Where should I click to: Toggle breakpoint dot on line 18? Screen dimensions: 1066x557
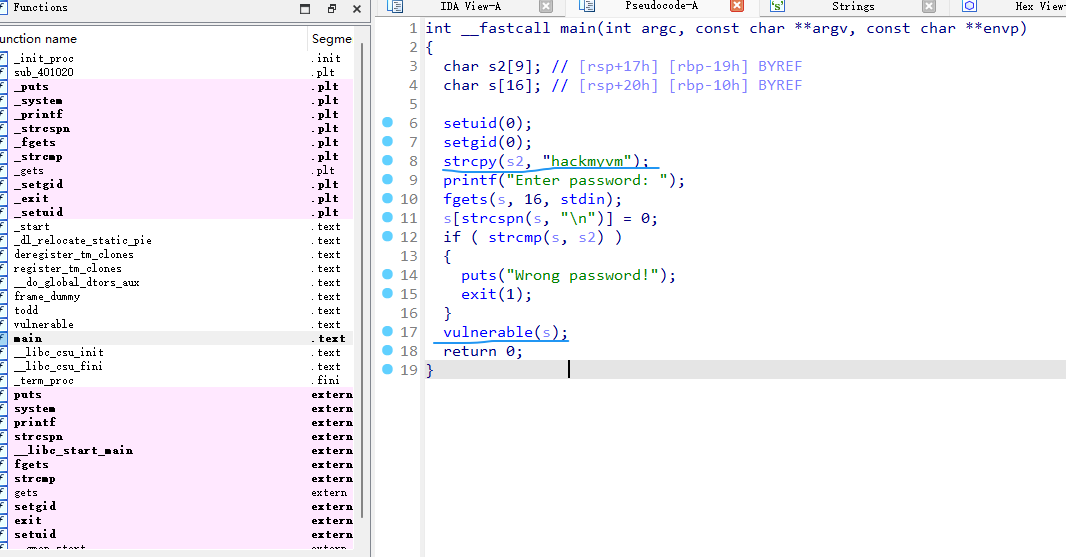[388, 350]
